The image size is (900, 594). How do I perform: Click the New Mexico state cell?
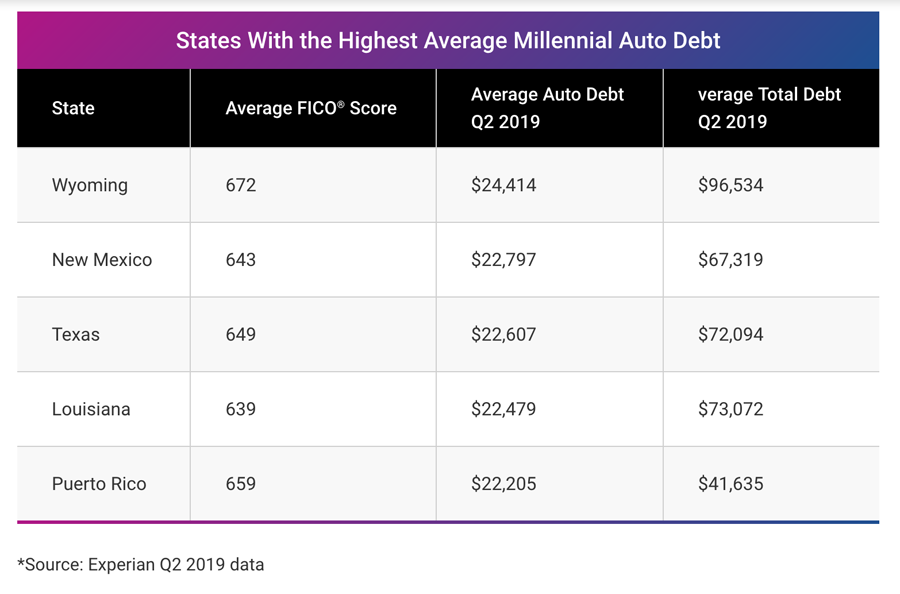coord(102,260)
